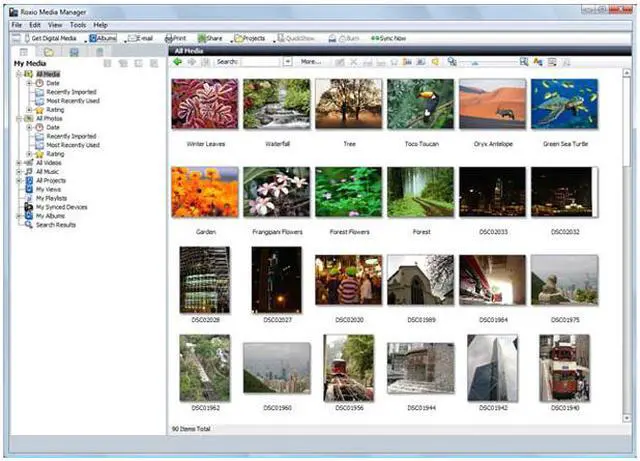Select the Toco Toucan thumbnail
The height and width of the screenshot is (461, 640).
(420, 104)
